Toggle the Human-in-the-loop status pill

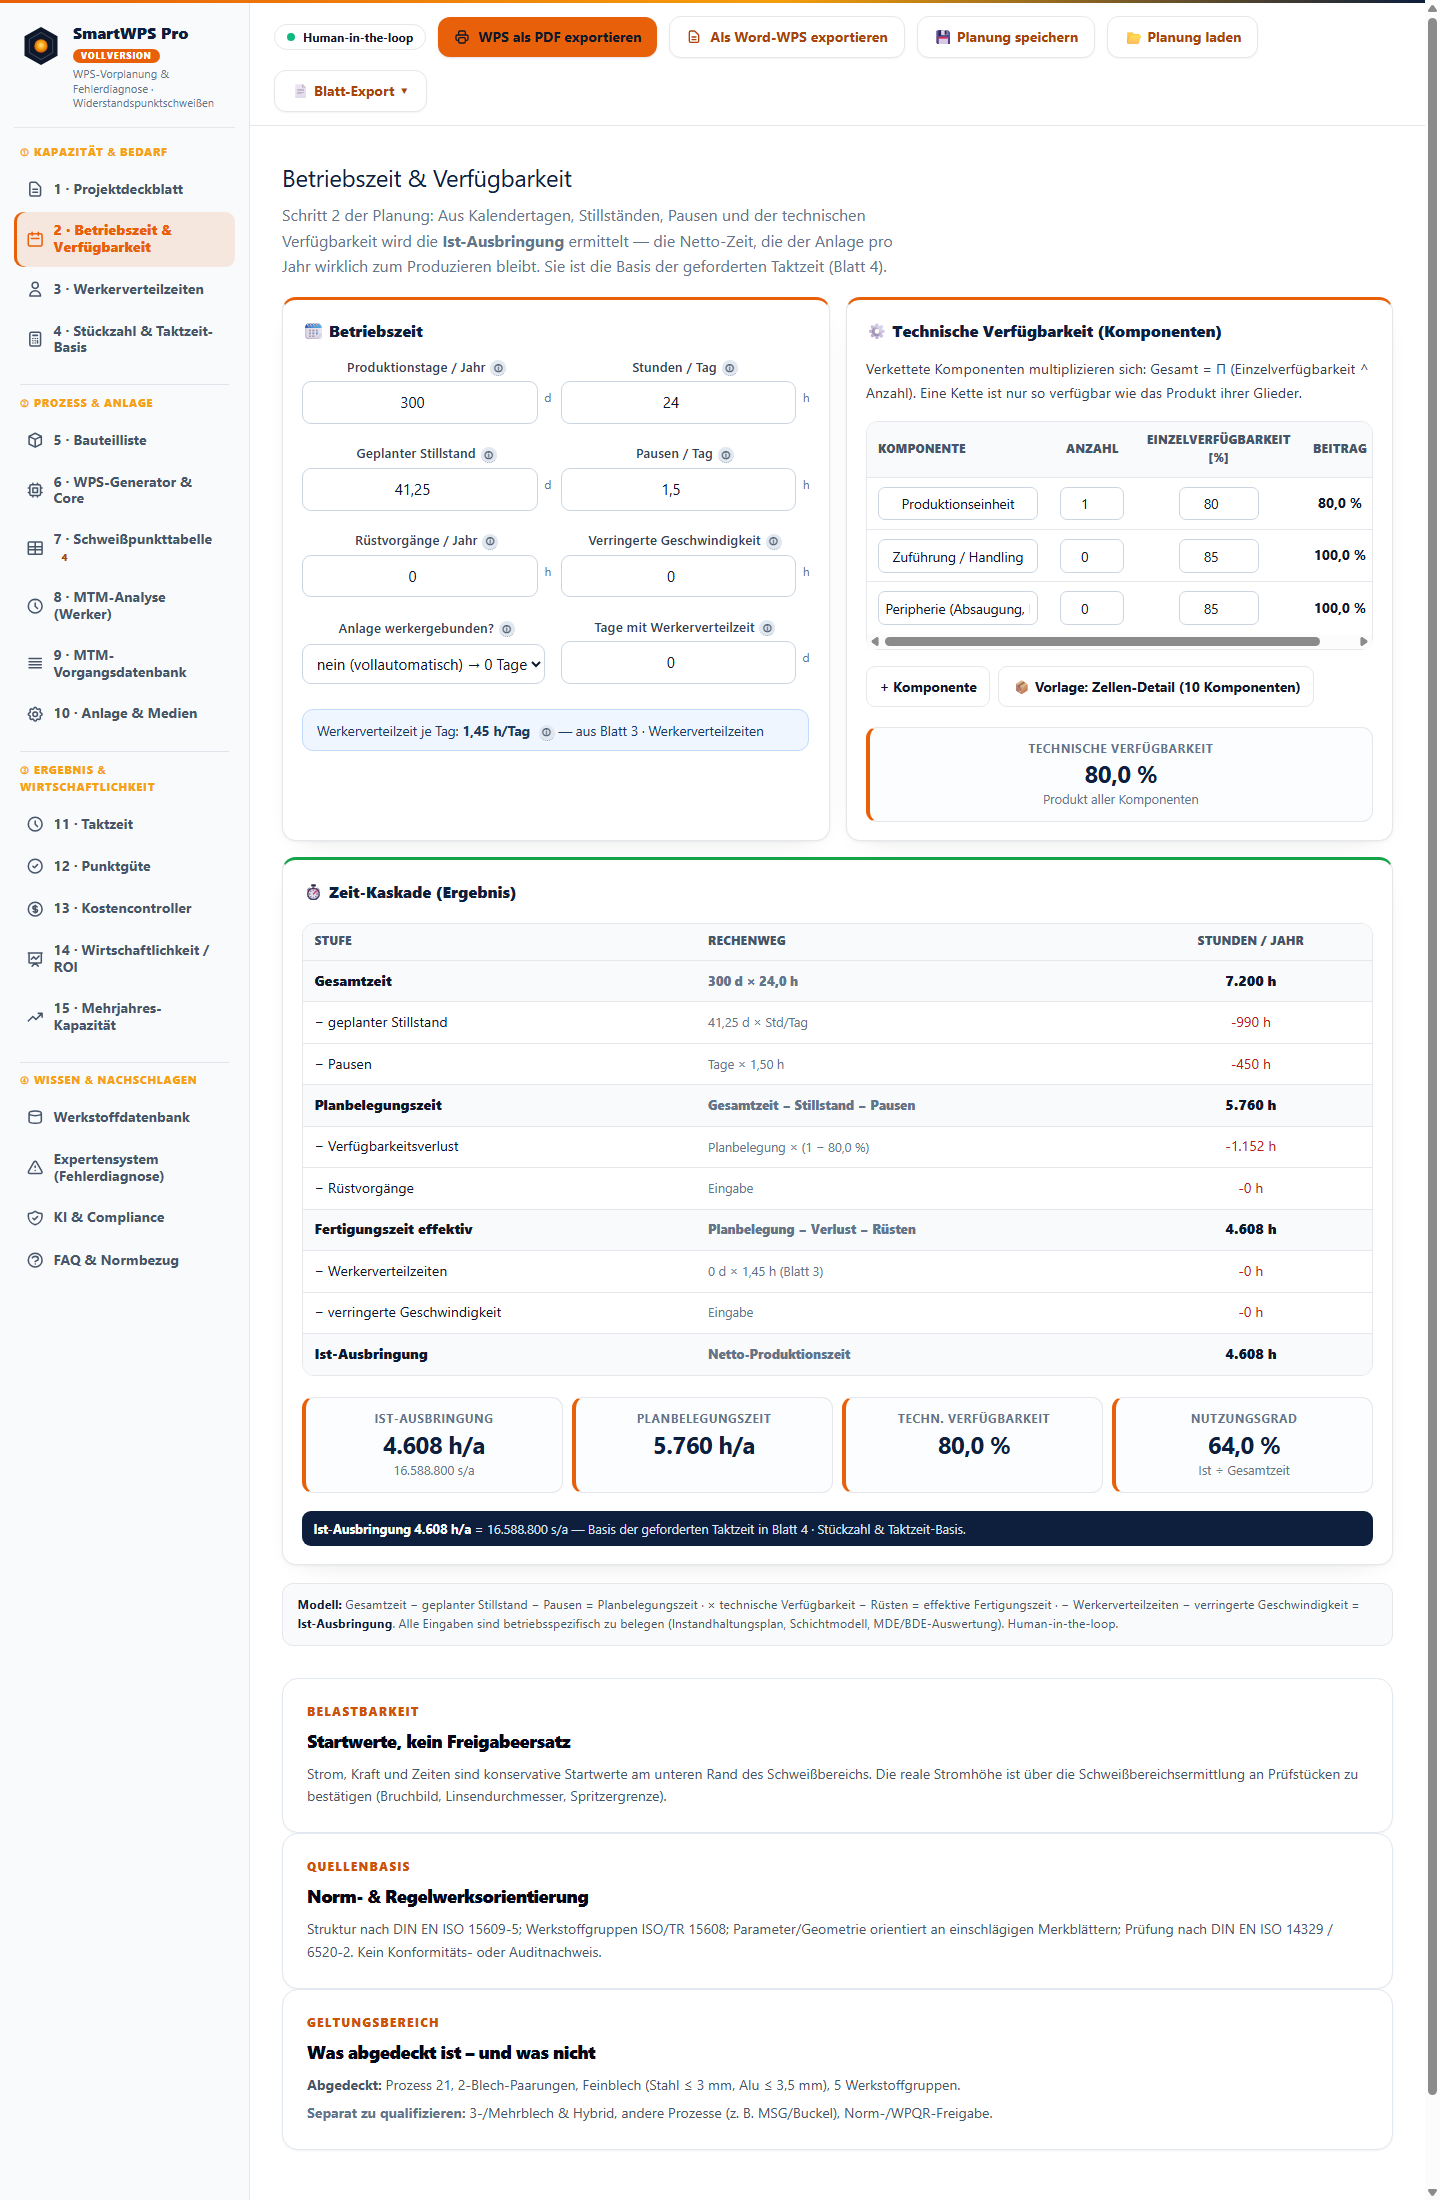tap(350, 38)
